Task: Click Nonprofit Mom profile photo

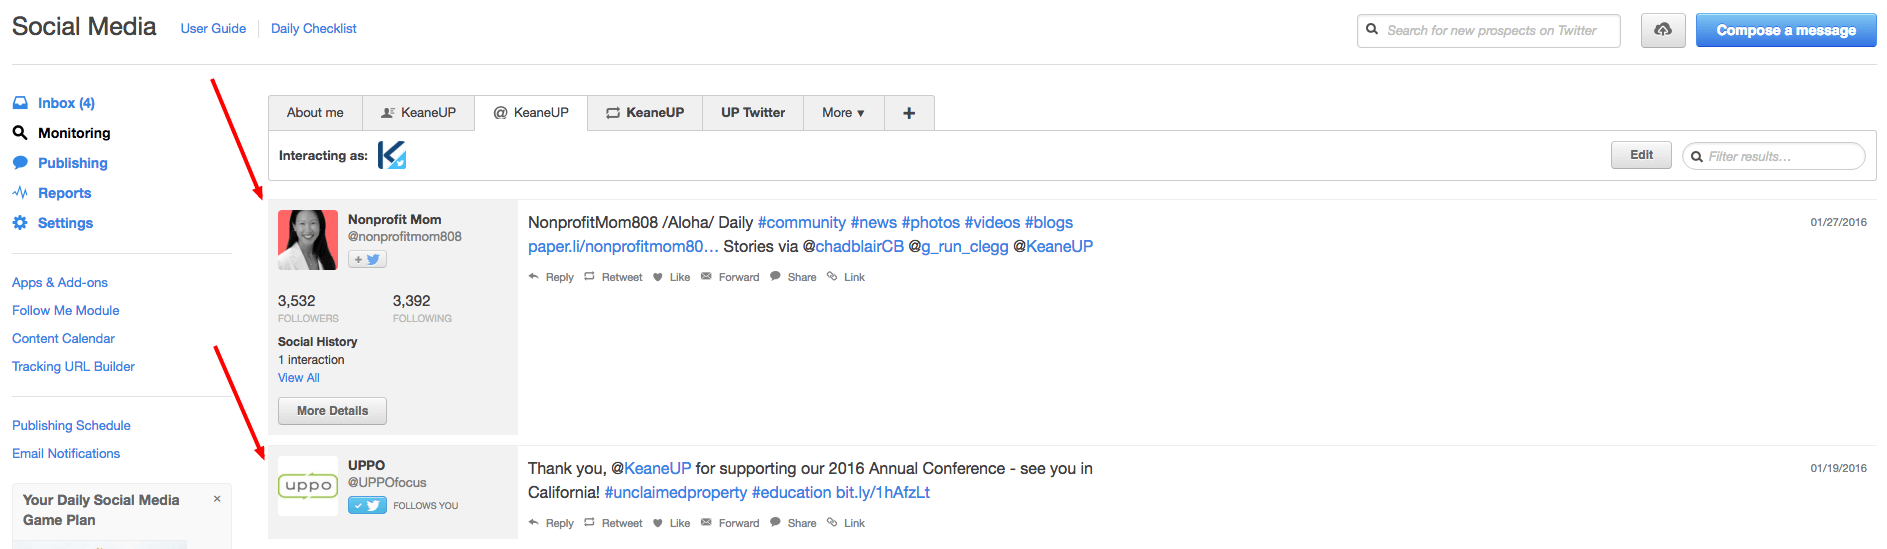Action: [308, 240]
